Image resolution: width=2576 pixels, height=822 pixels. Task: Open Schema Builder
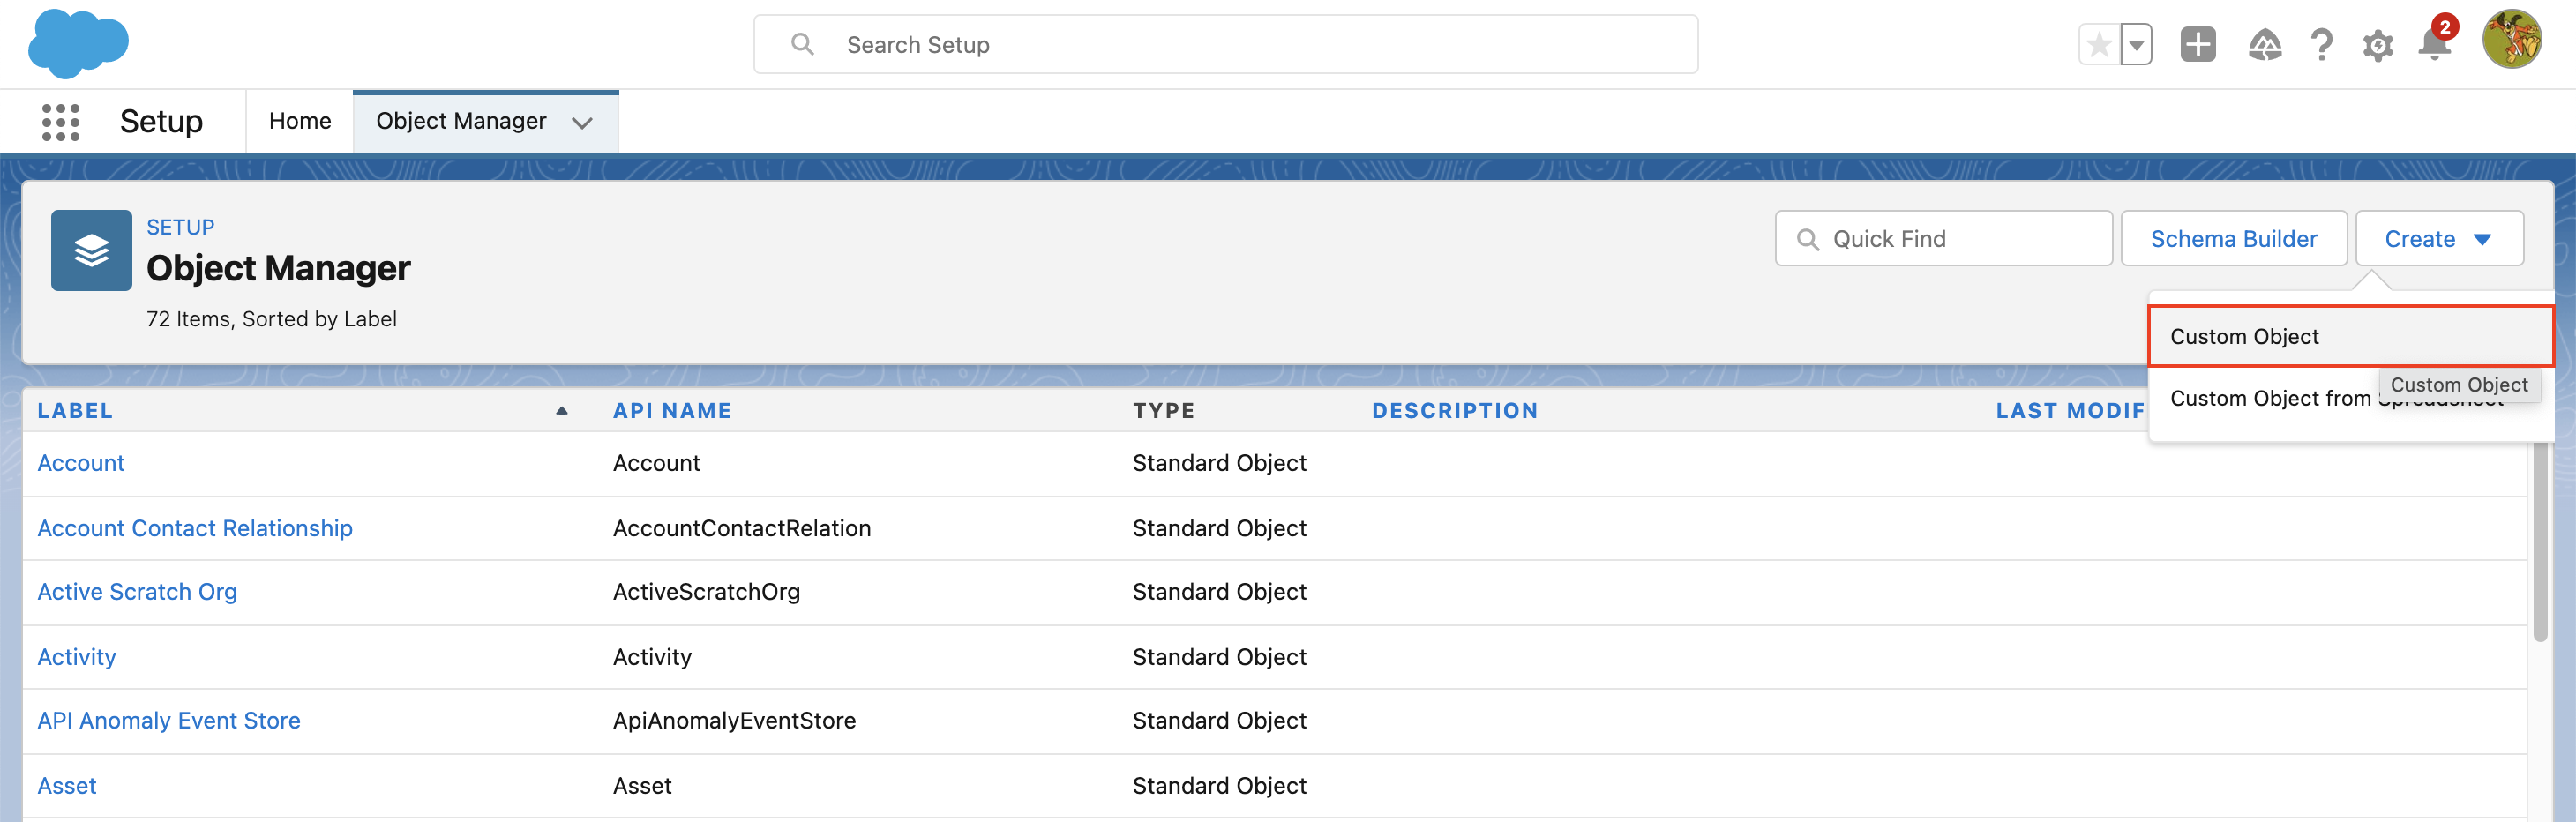tap(2233, 239)
